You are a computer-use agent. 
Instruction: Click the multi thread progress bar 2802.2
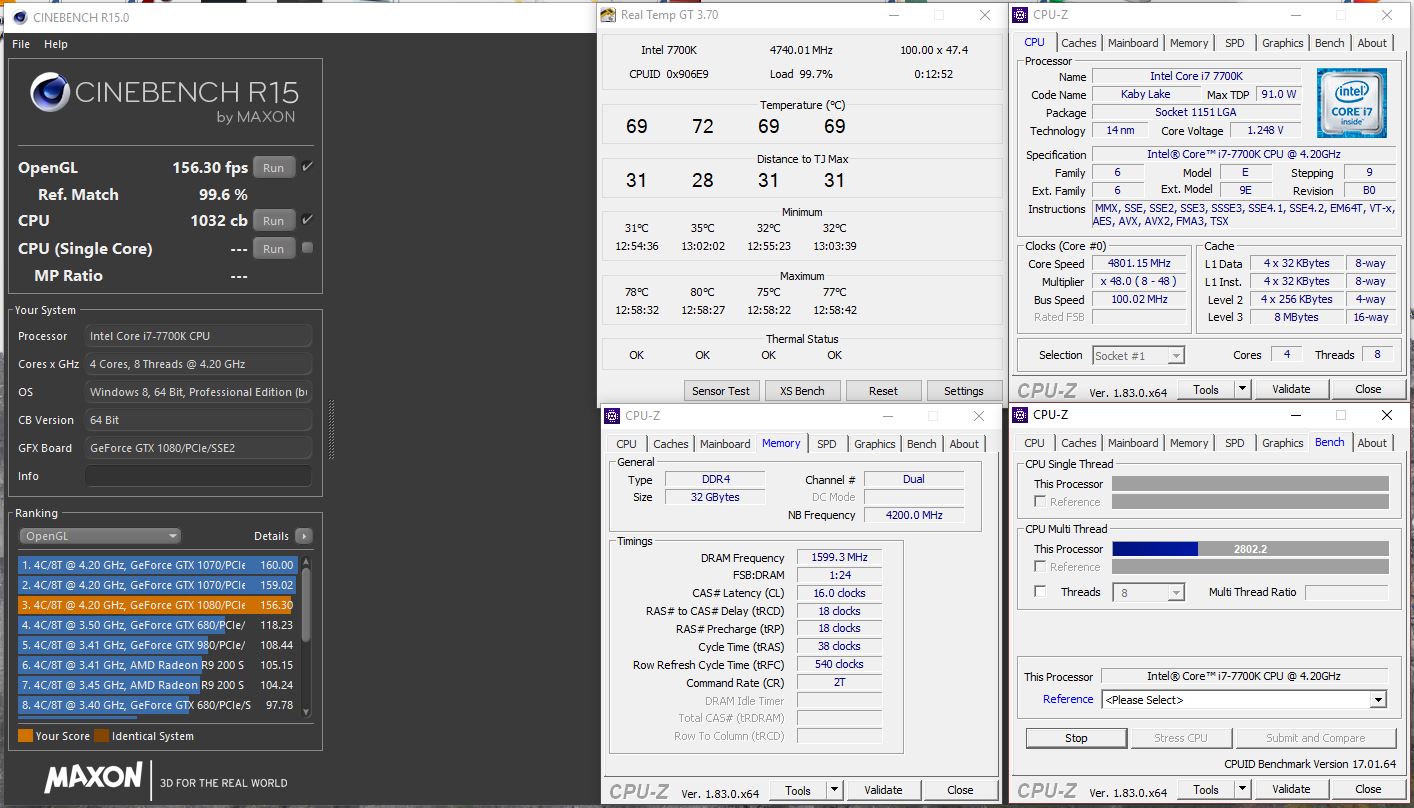click(1250, 548)
